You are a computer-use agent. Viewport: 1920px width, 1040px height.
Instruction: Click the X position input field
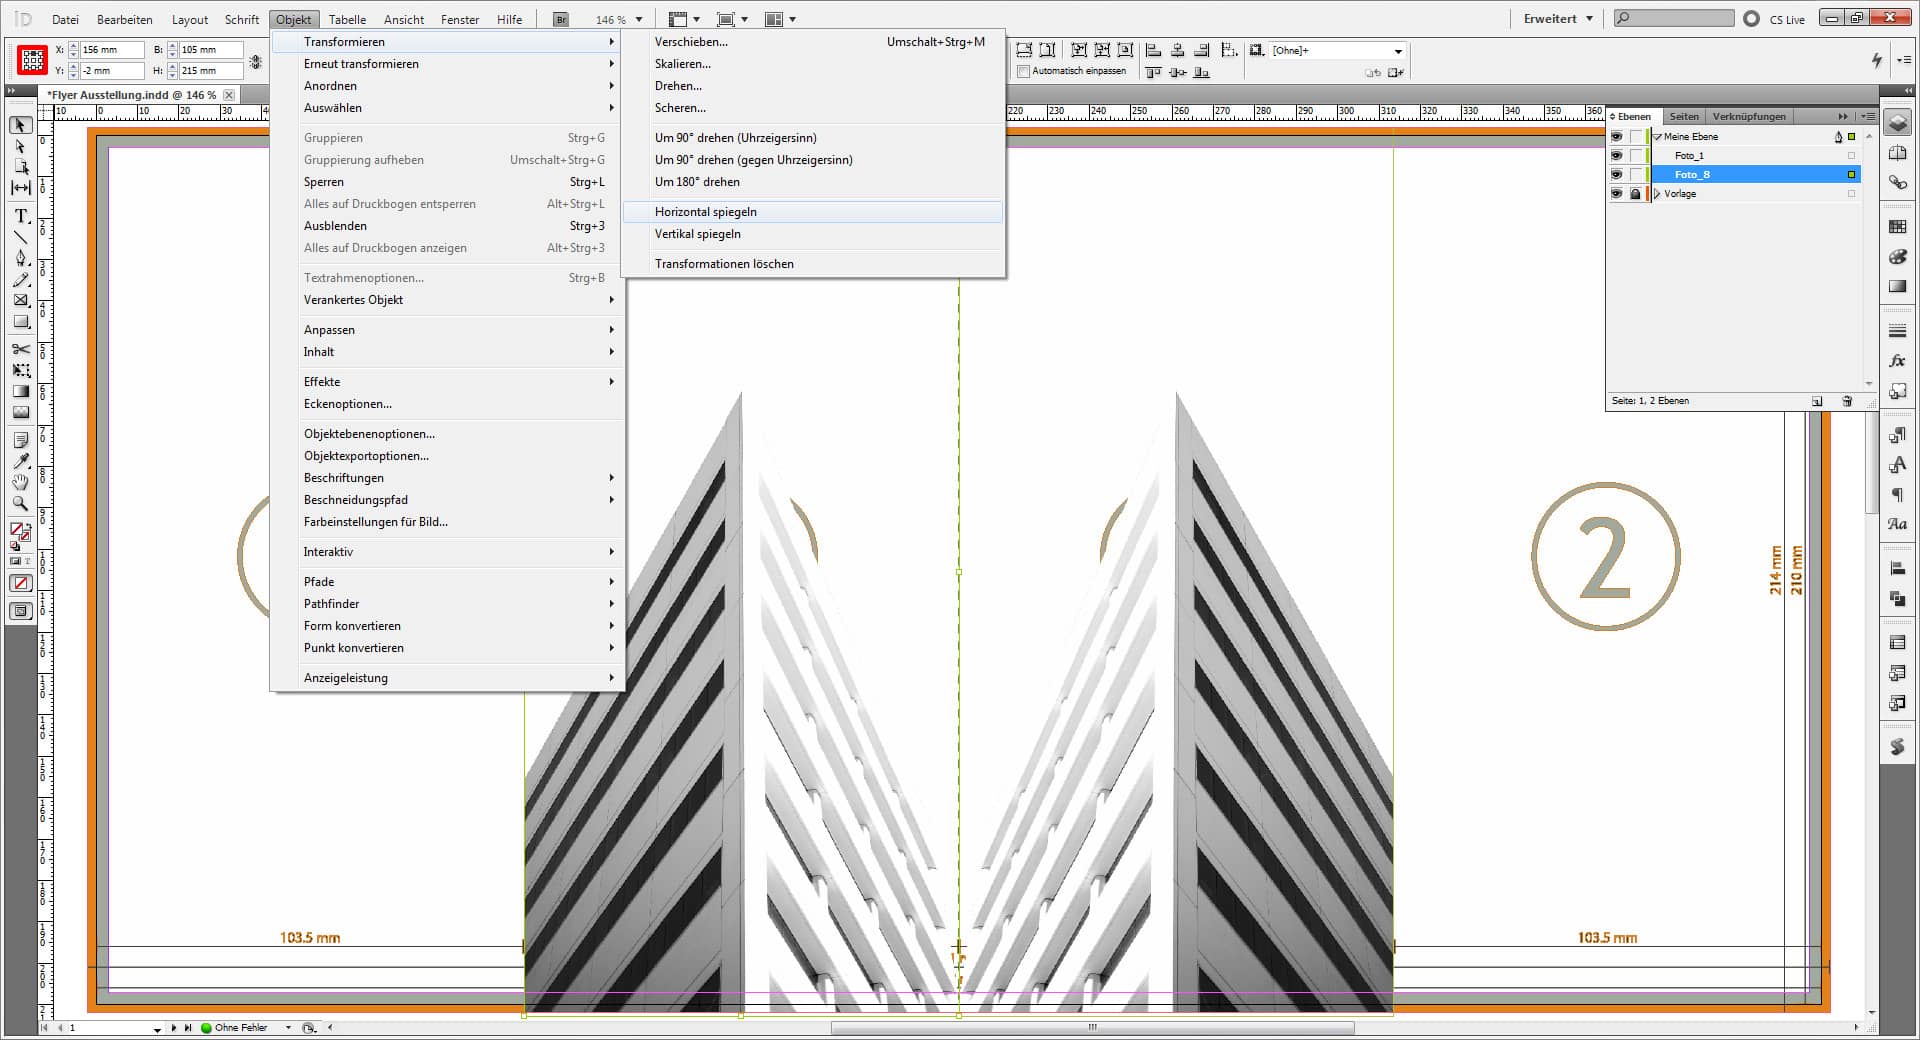point(111,50)
